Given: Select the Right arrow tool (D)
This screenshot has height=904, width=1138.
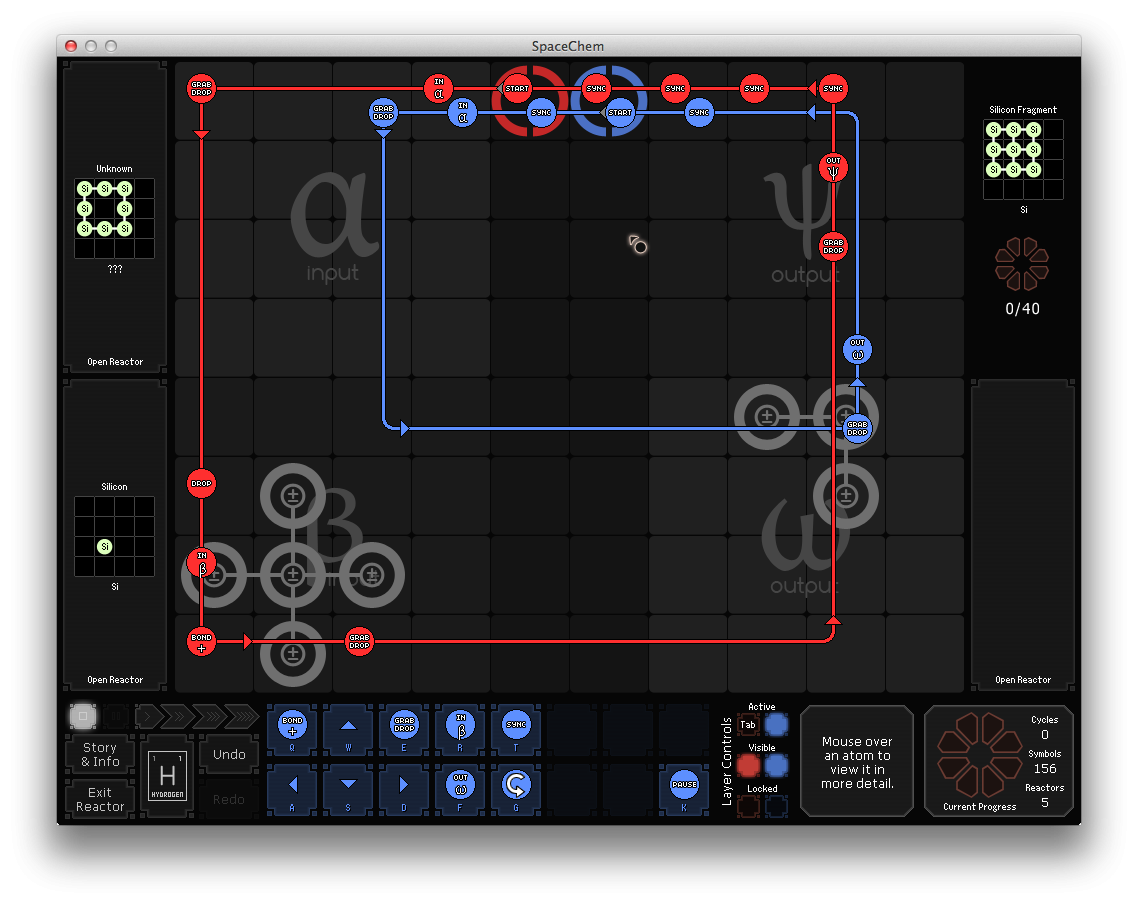Looking at the screenshot, I should click(x=404, y=789).
